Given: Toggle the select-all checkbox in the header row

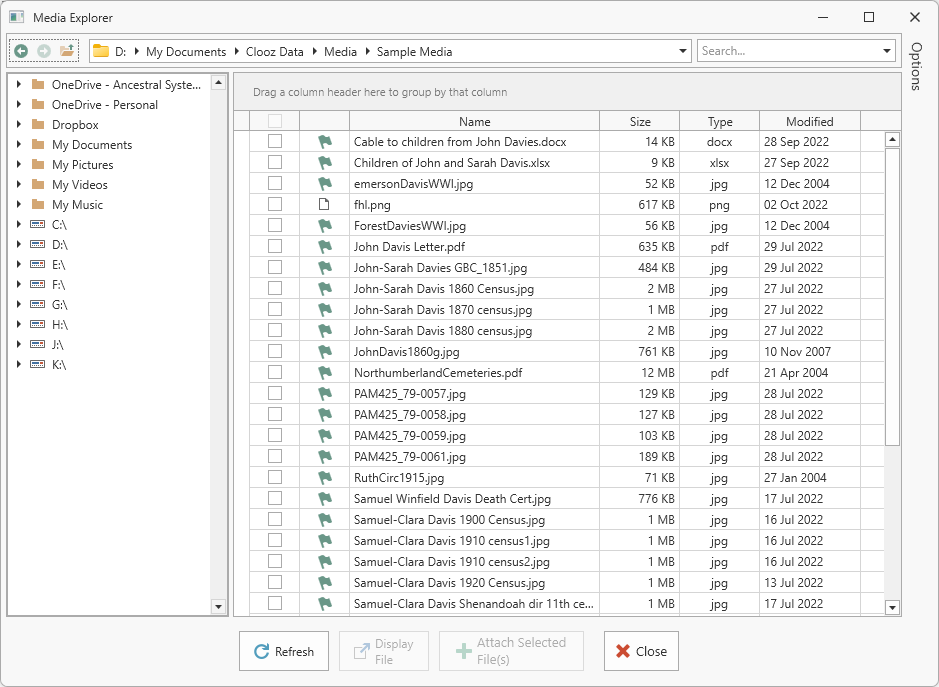Looking at the screenshot, I should (275, 122).
